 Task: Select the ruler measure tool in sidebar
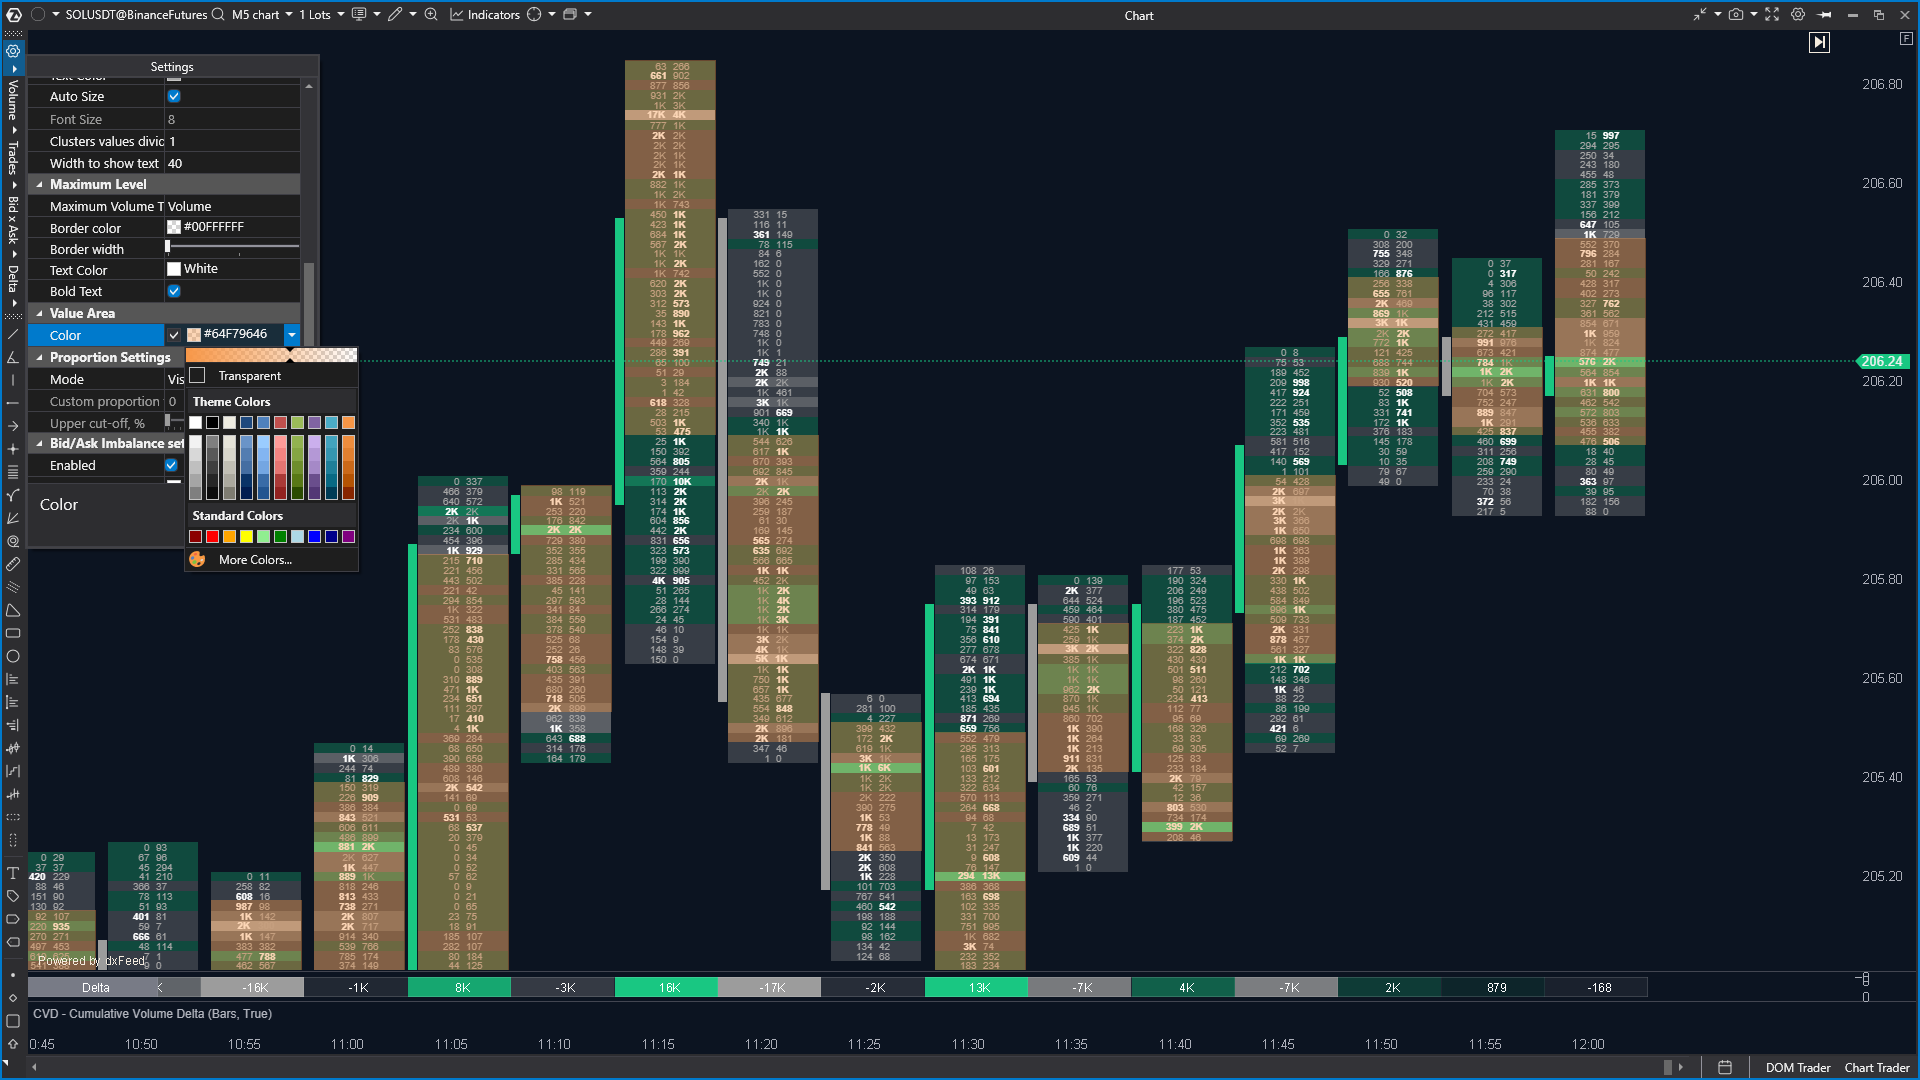[x=13, y=564]
